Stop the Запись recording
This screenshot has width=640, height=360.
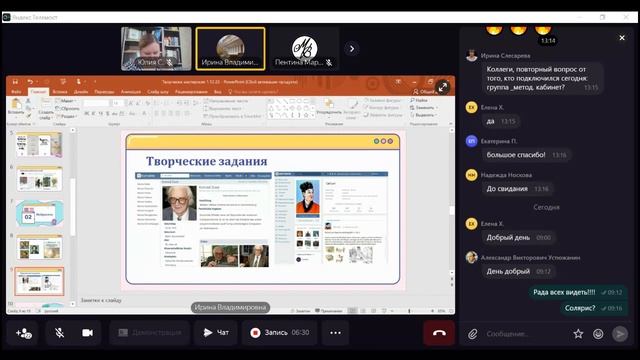(280, 333)
